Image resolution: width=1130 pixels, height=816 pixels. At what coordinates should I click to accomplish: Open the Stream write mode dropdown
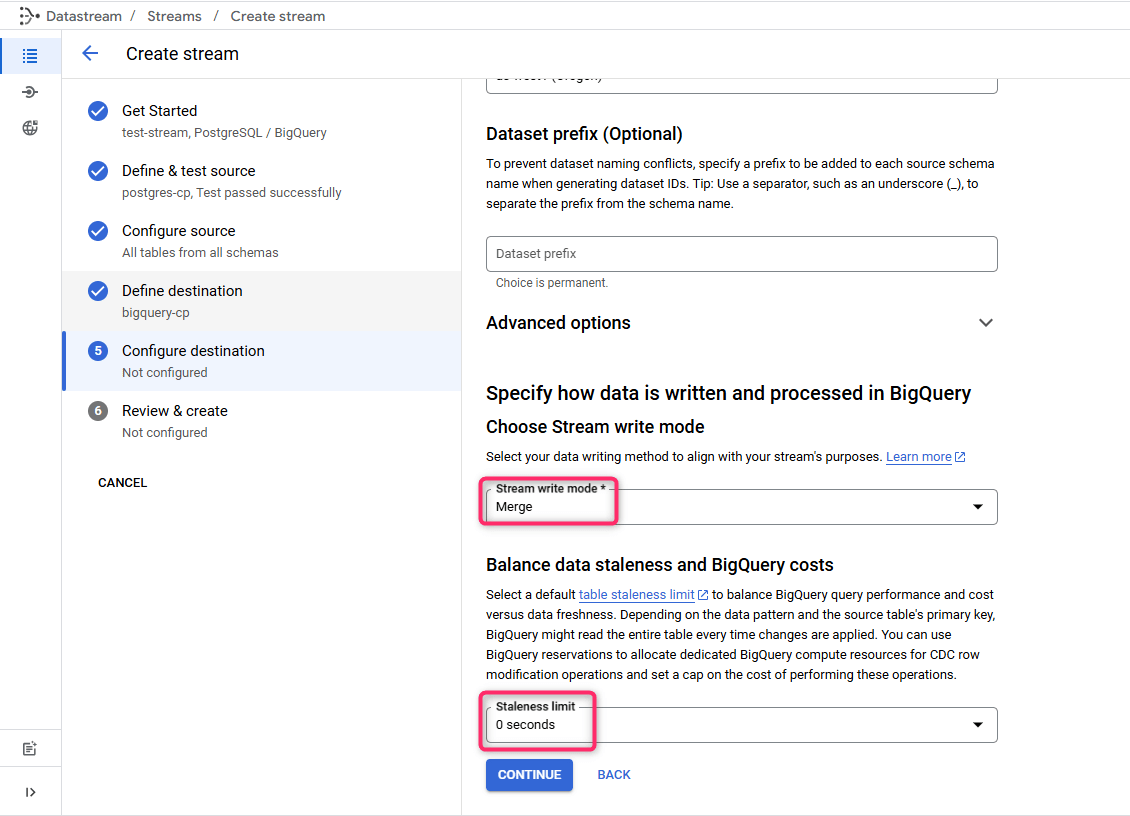[742, 507]
